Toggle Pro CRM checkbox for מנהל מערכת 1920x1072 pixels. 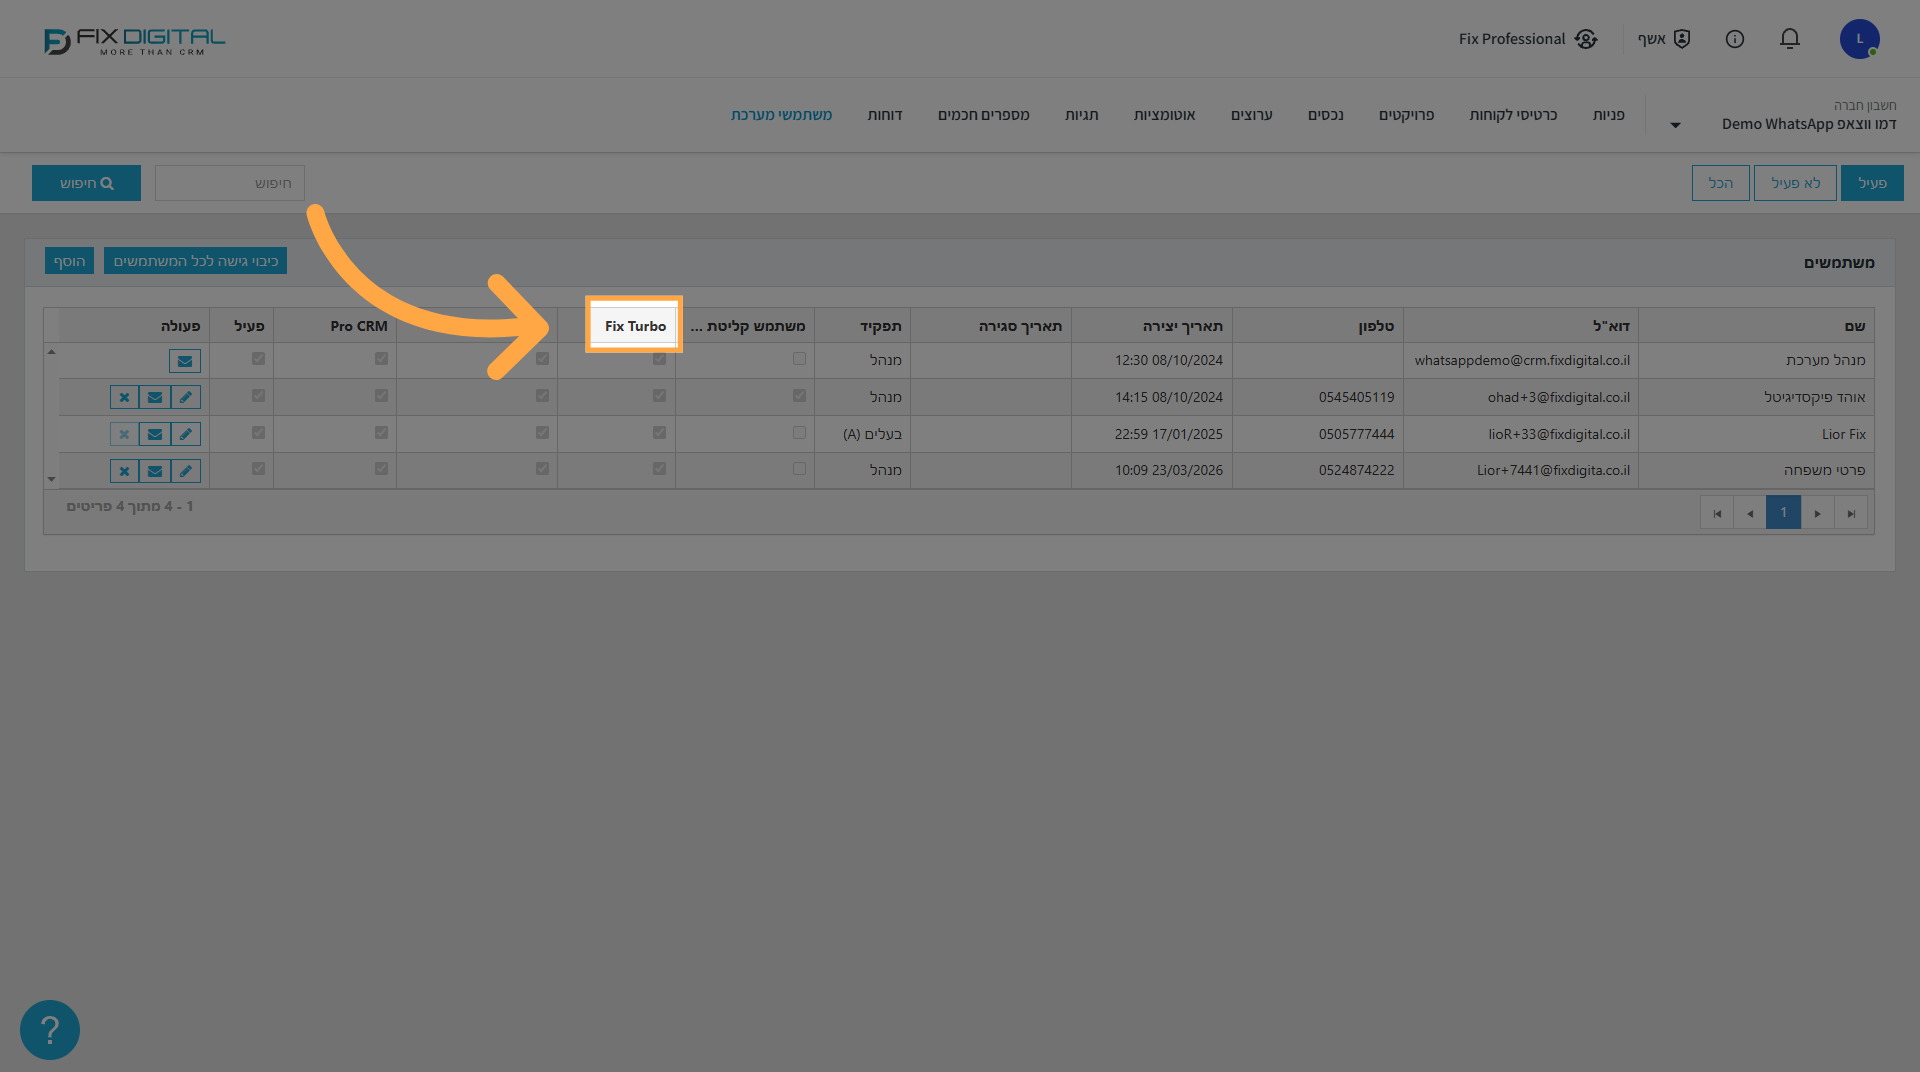click(381, 358)
